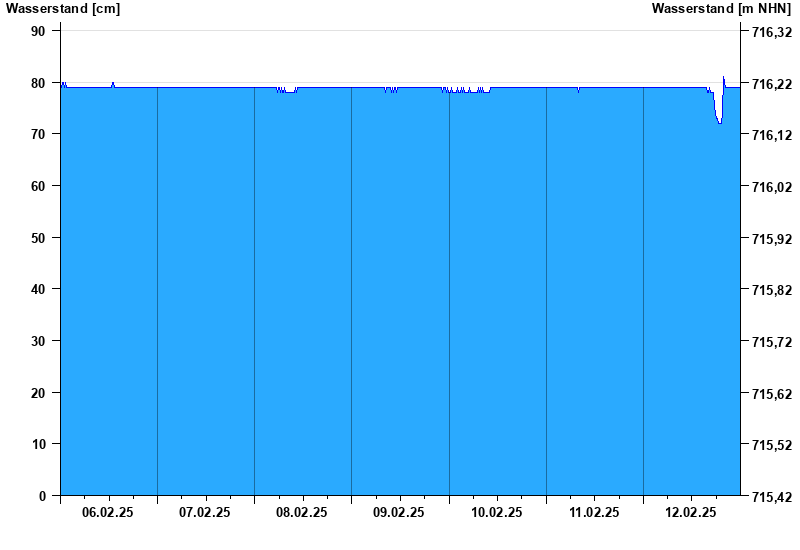Viewport: 800px width, 550px height.
Task: Select the 09.02.25 date on x-axis
Action: click(x=399, y=512)
